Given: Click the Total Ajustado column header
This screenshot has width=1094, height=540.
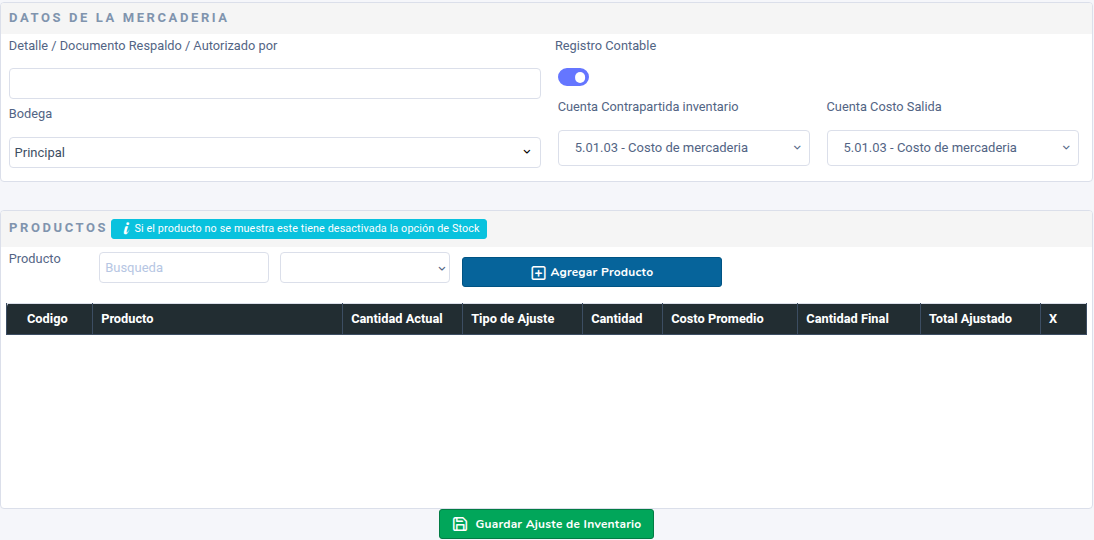Looking at the screenshot, I should pyautogui.click(x=980, y=319).
